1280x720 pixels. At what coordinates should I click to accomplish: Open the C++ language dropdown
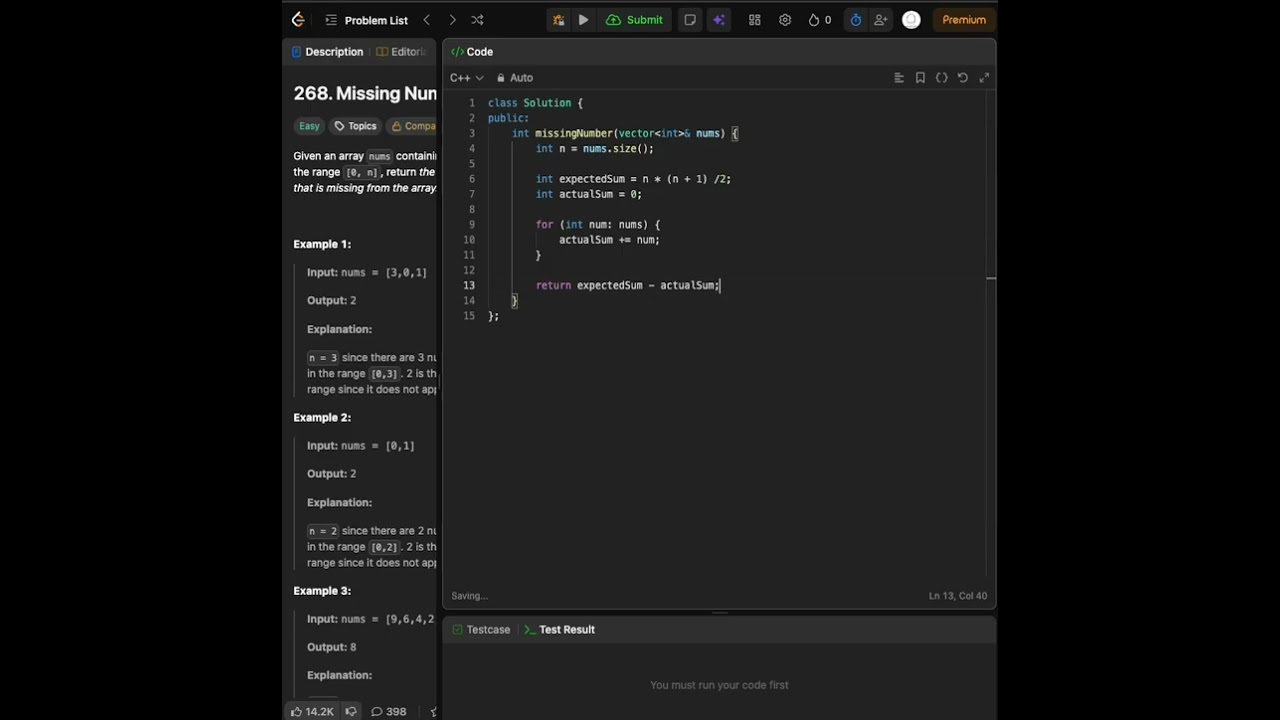467,78
